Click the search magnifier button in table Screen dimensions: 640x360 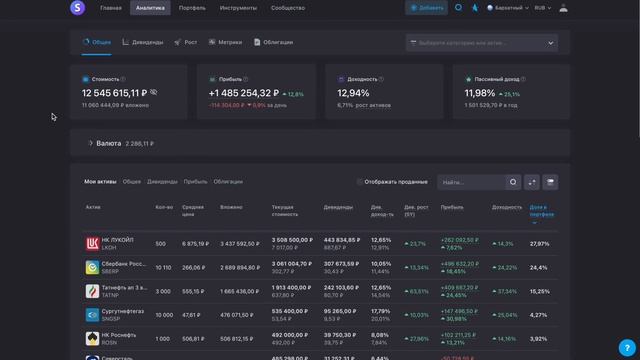coord(513,182)
